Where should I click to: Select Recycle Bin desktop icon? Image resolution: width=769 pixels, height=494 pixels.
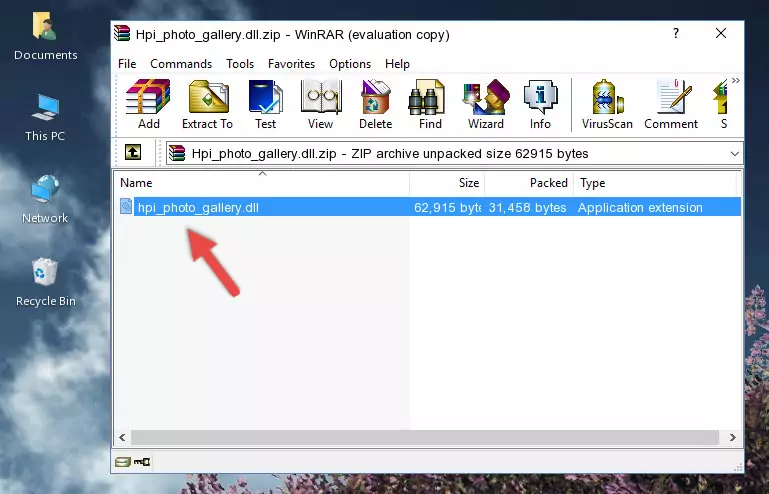point(46,283)
